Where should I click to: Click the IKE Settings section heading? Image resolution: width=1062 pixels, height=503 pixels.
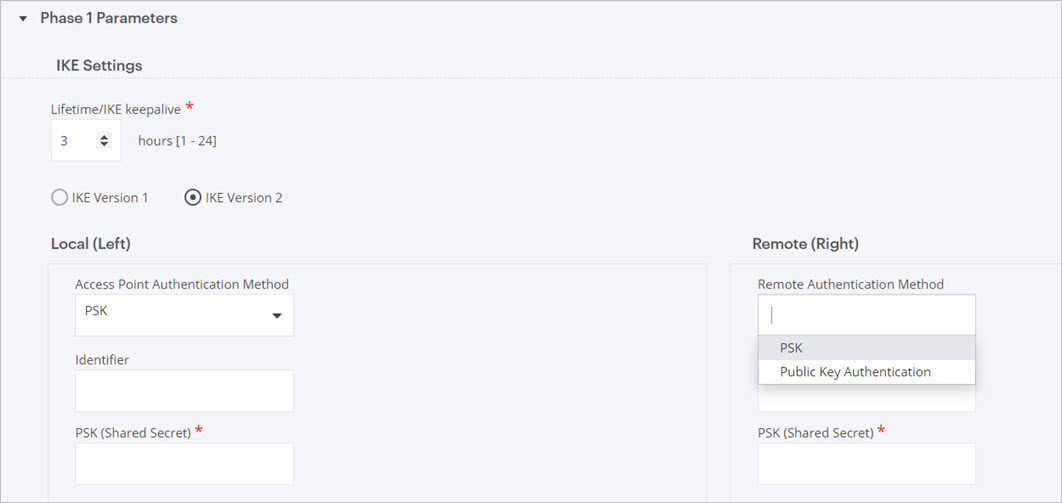(x=99, y=66)
